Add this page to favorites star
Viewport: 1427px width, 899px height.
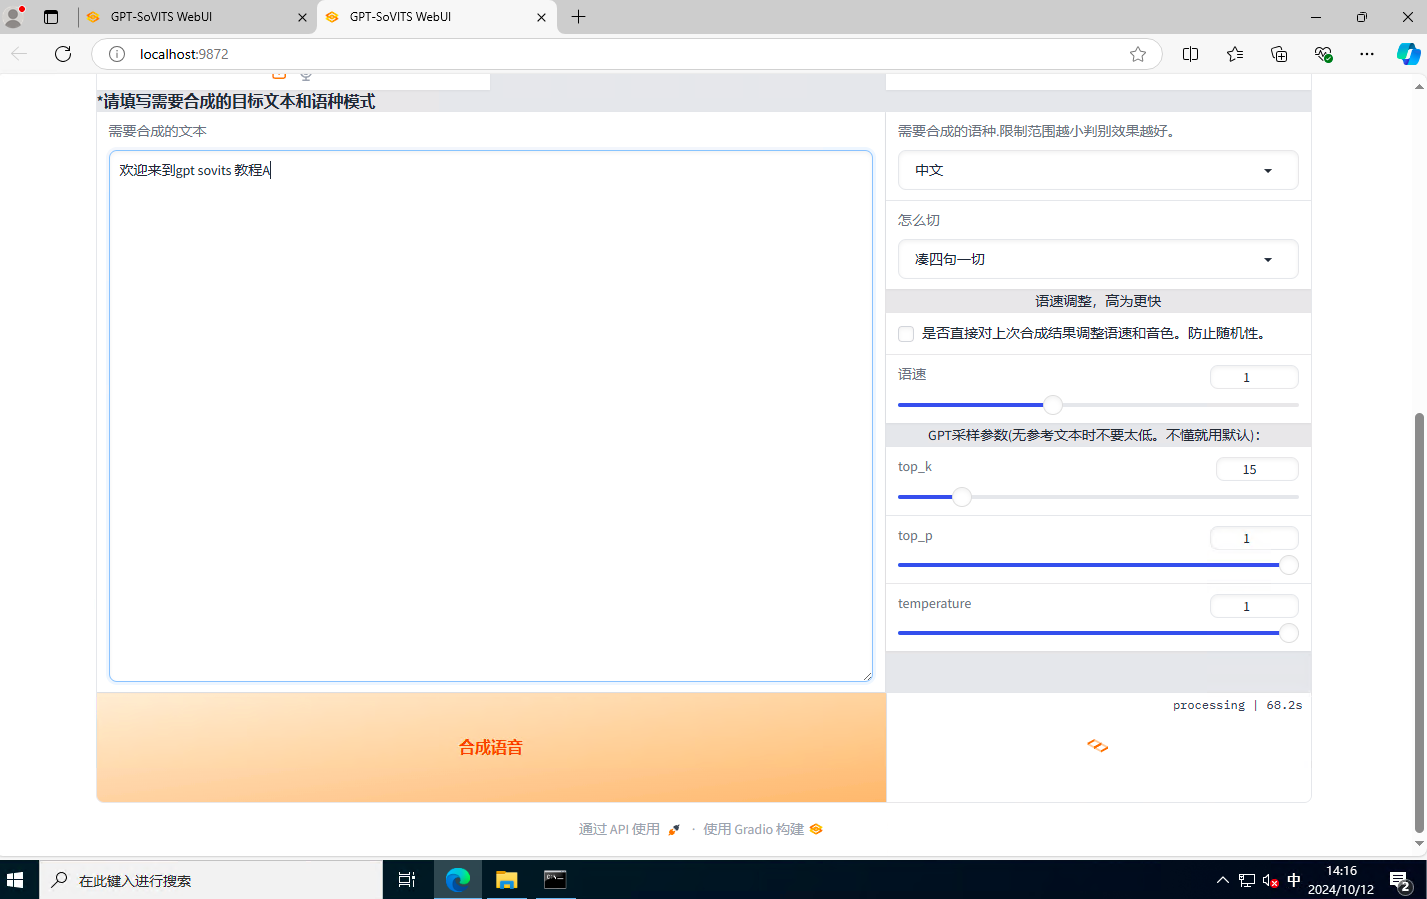pos(1137,54)
